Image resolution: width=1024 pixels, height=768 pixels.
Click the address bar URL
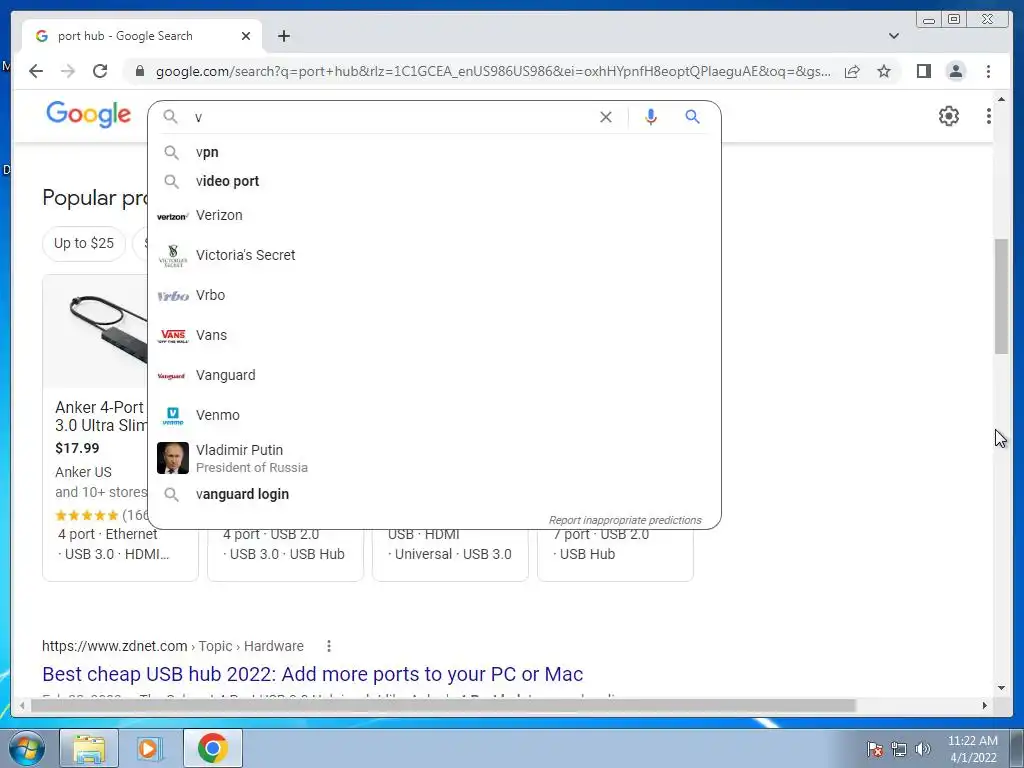tap(493, 71)
